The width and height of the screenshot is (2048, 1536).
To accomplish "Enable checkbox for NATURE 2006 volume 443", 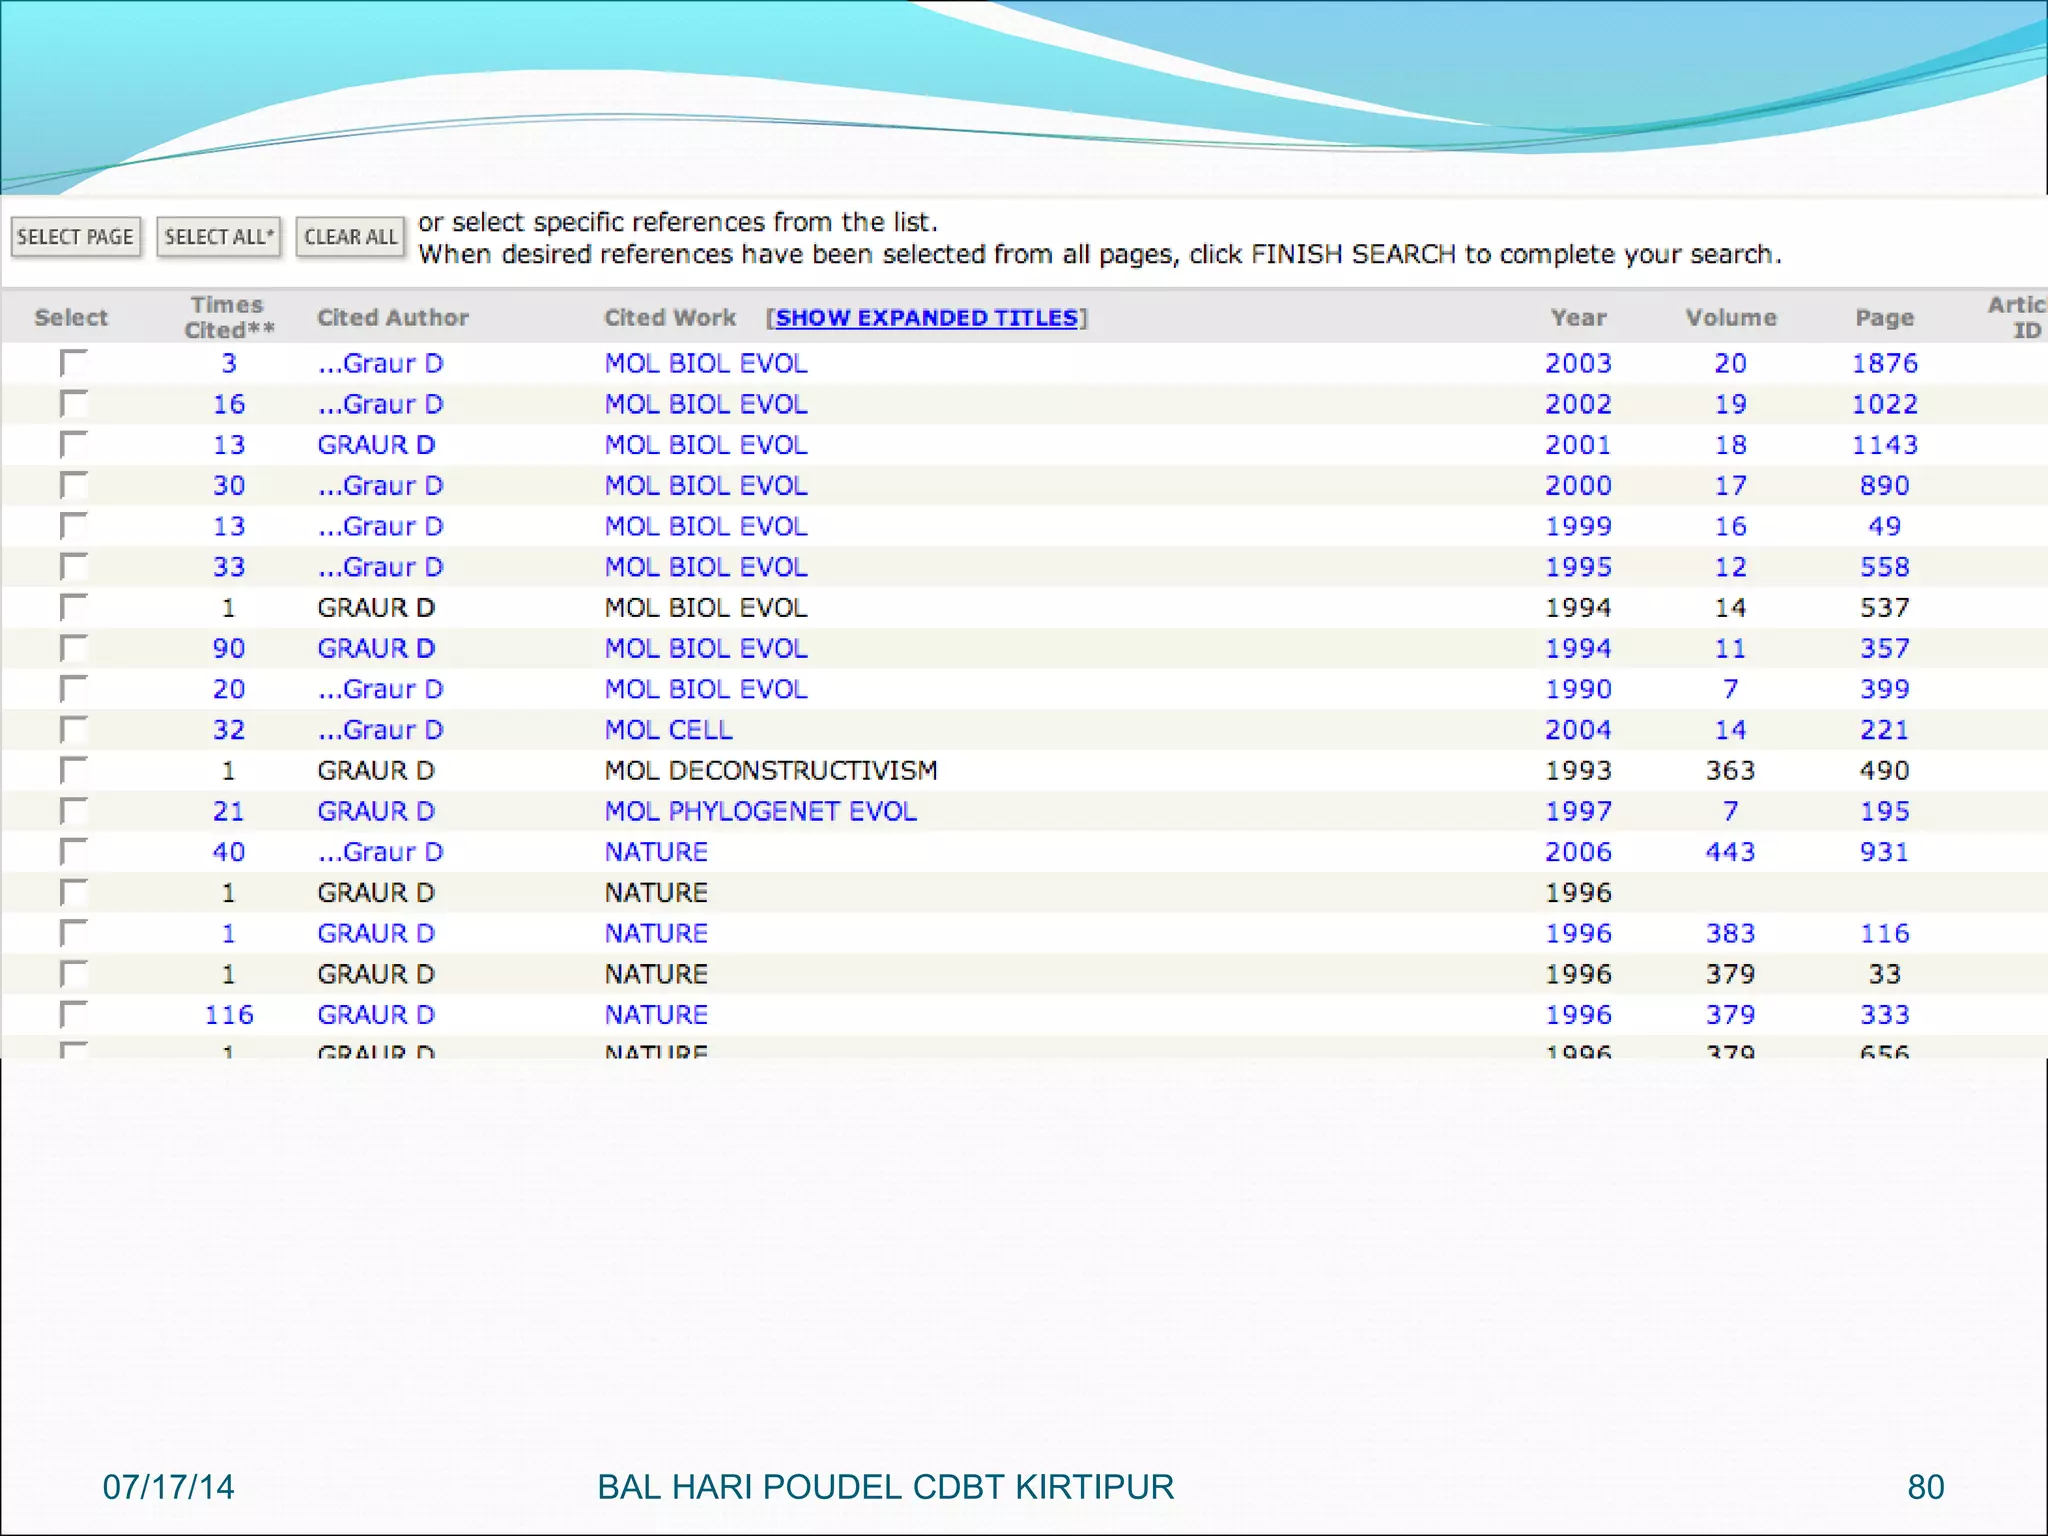I will pos(73,852).
